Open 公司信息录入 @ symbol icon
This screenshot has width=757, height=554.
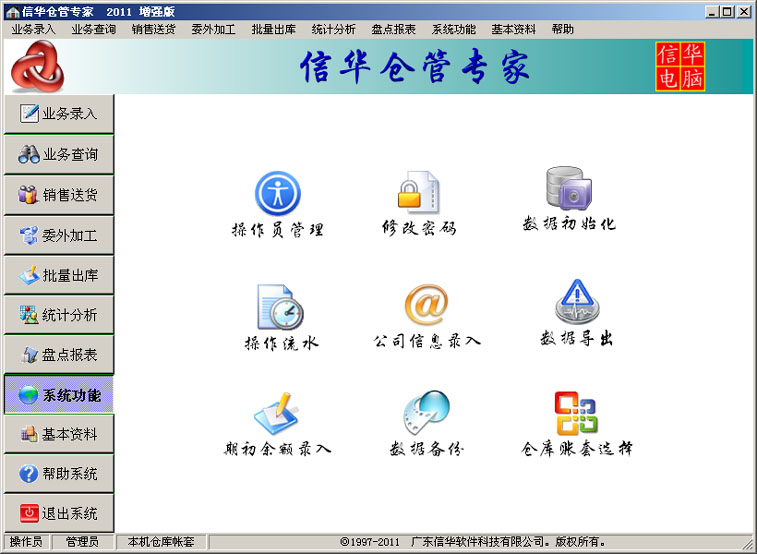[427, 304]
